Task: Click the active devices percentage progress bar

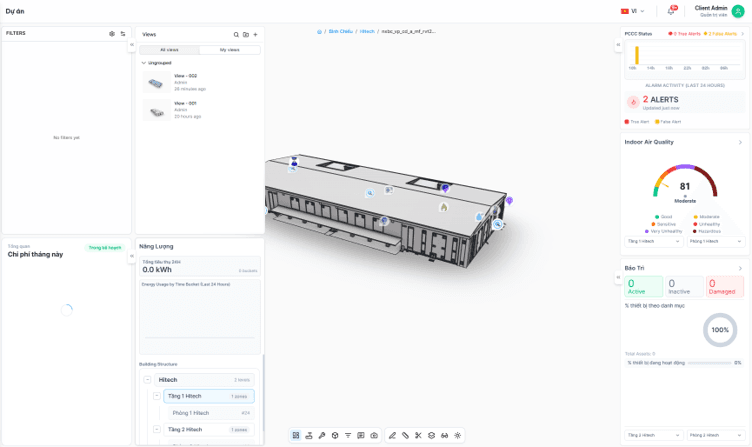Action: pyautogui.click(x=709, y=363)
